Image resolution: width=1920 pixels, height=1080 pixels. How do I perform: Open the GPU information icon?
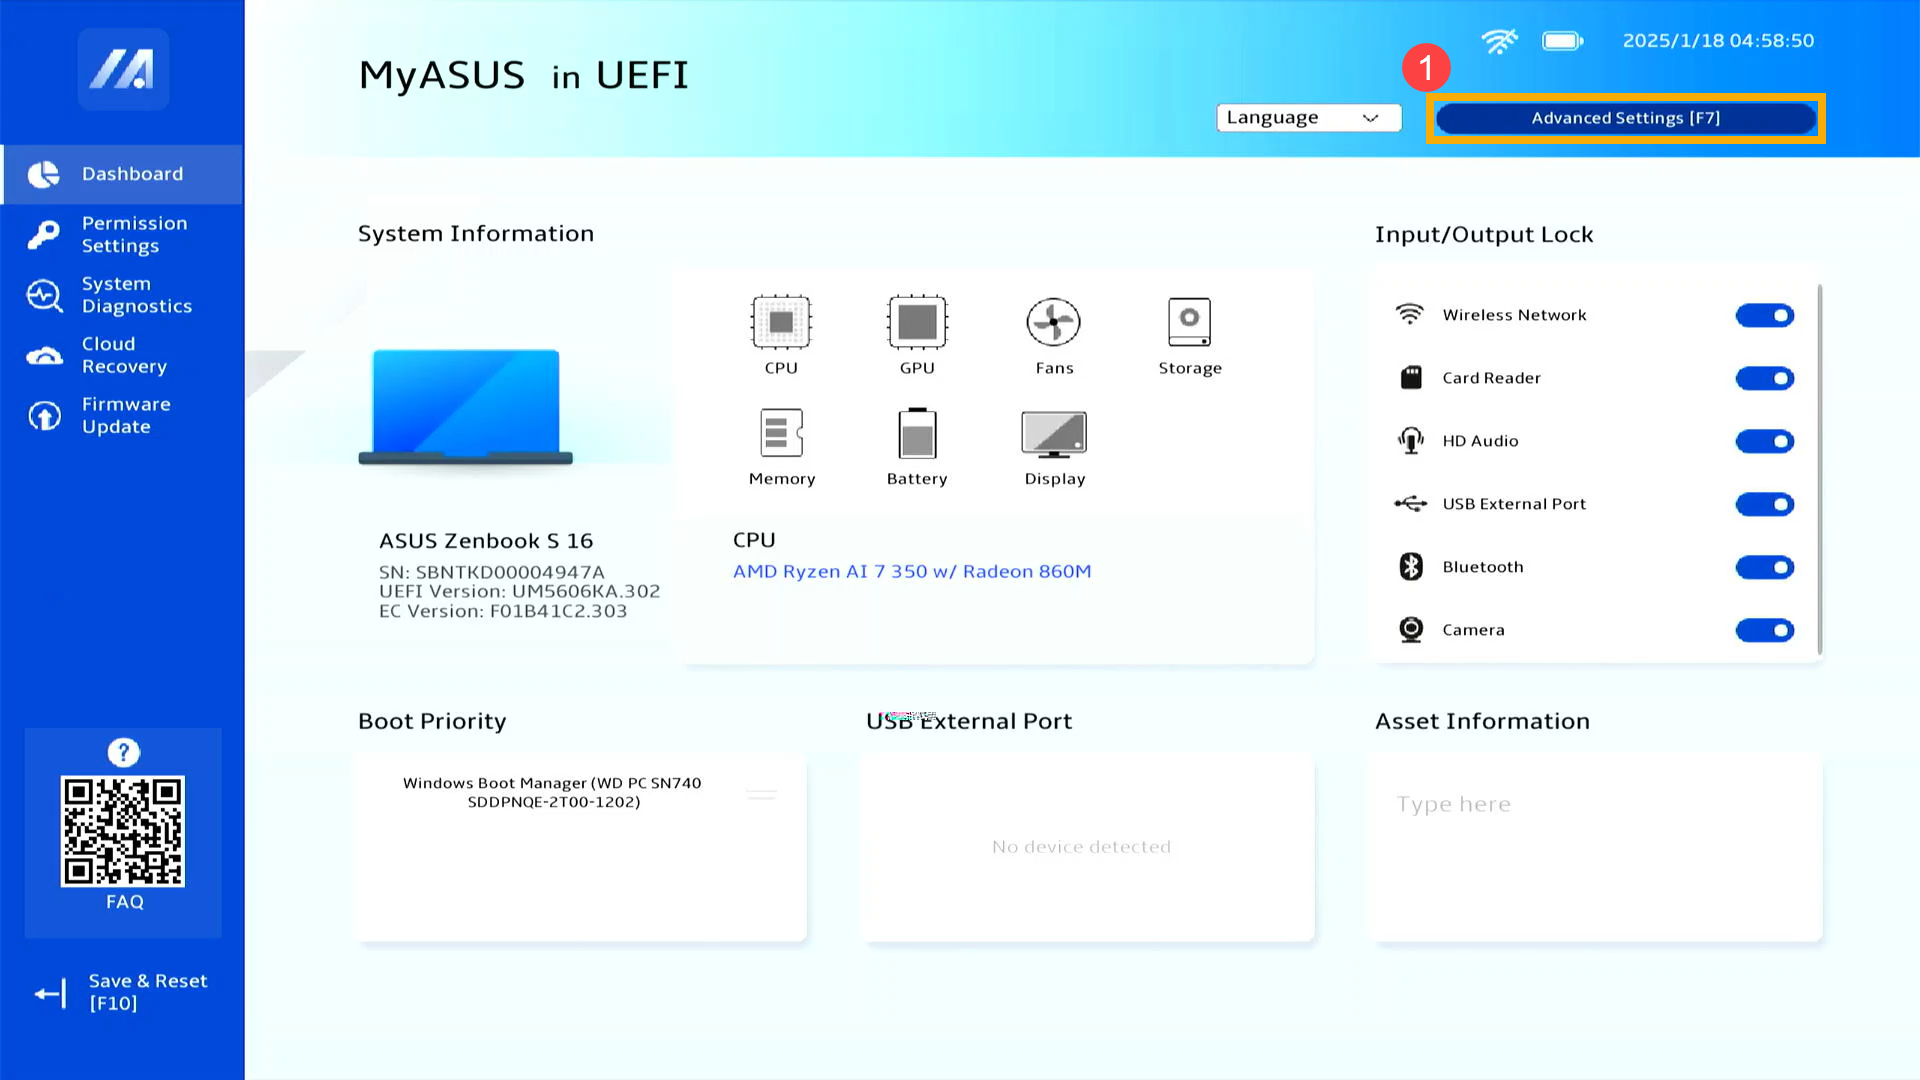917,322
